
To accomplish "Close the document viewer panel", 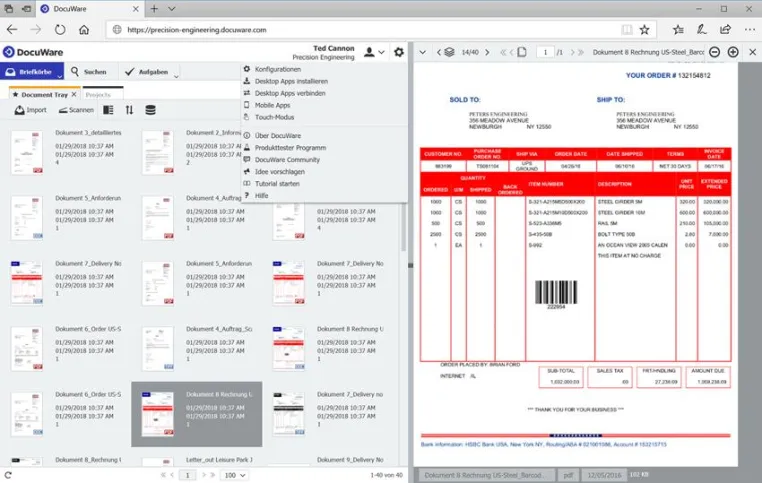I will [x=752, y=52].
